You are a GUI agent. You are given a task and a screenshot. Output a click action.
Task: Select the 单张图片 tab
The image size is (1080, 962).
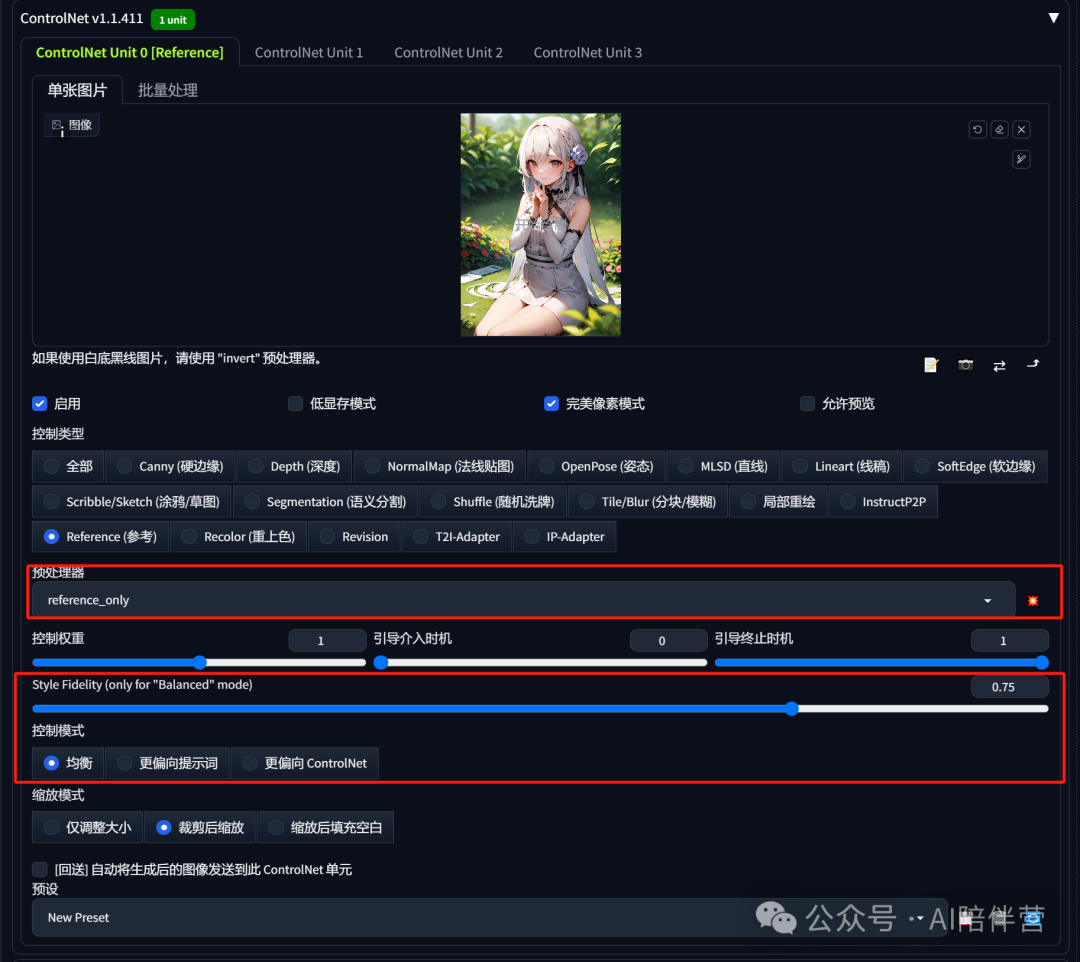click(77, 90)
